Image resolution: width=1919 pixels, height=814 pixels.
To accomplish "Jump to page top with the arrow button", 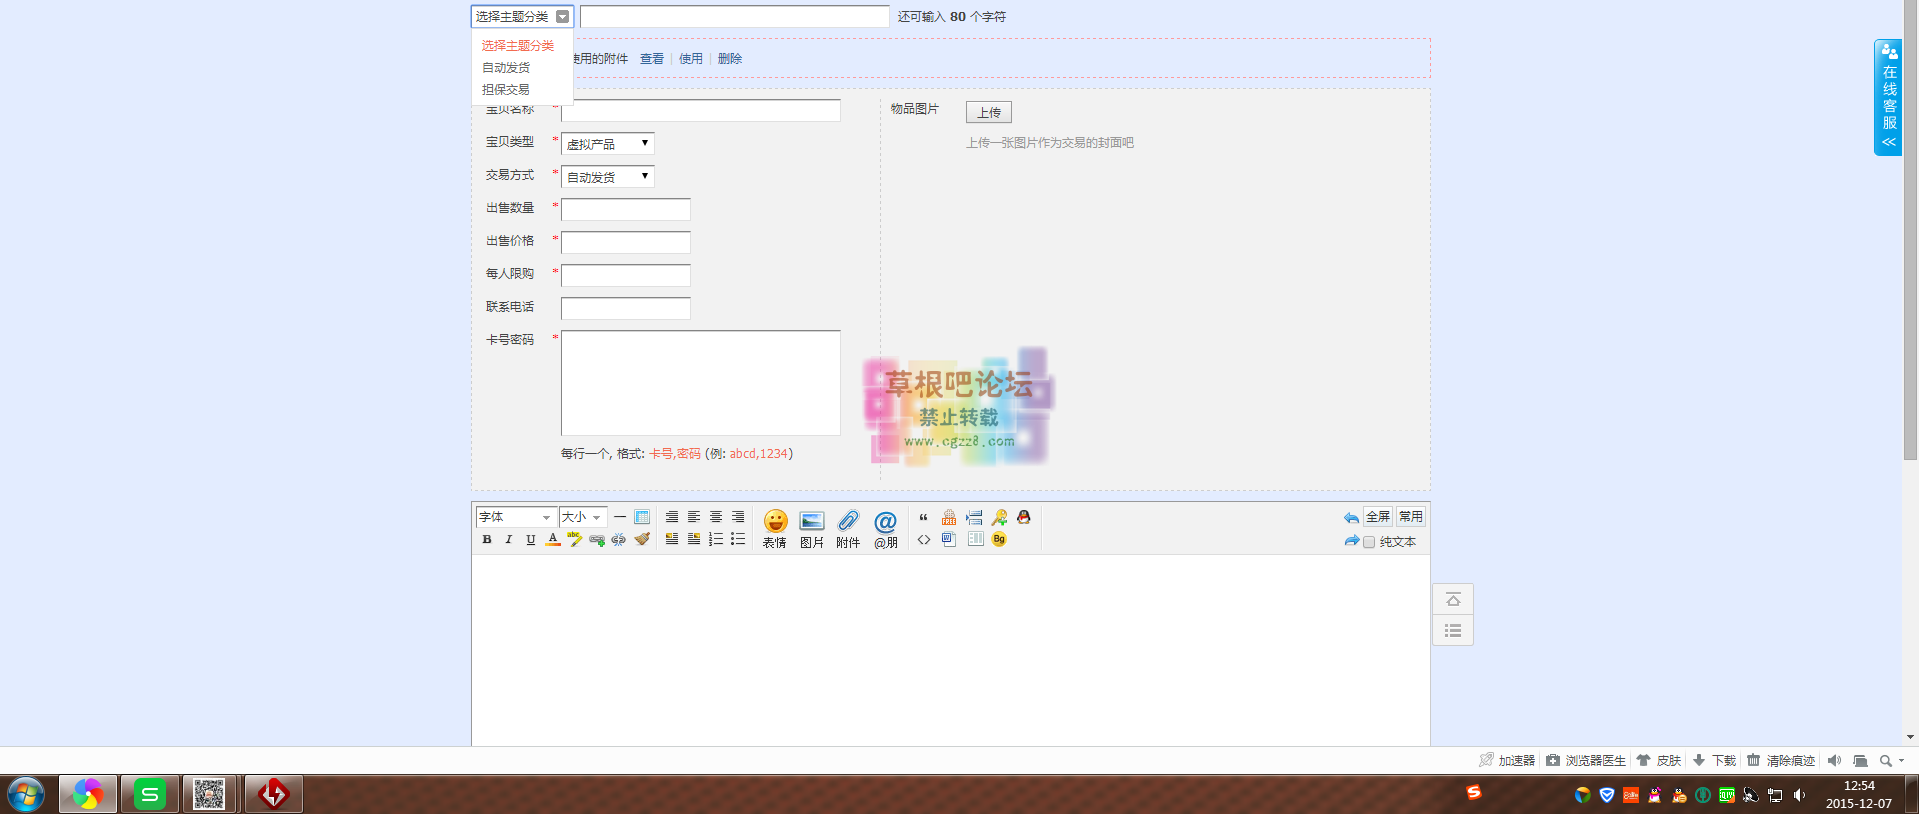I will (1453, 599).
